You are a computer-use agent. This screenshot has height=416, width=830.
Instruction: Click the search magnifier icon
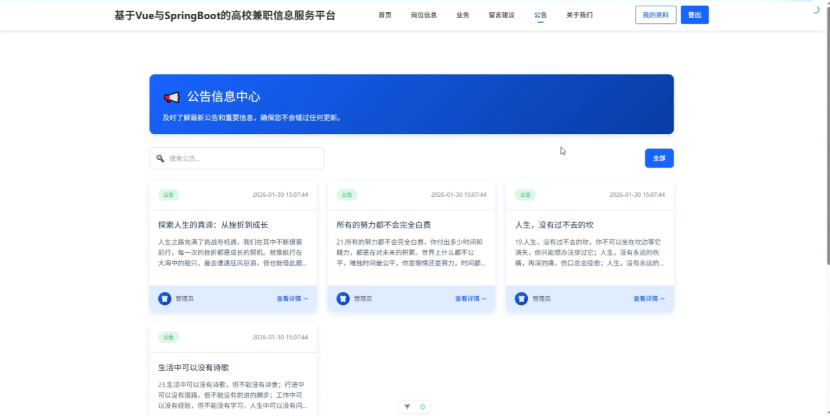(x=160, y=158)
